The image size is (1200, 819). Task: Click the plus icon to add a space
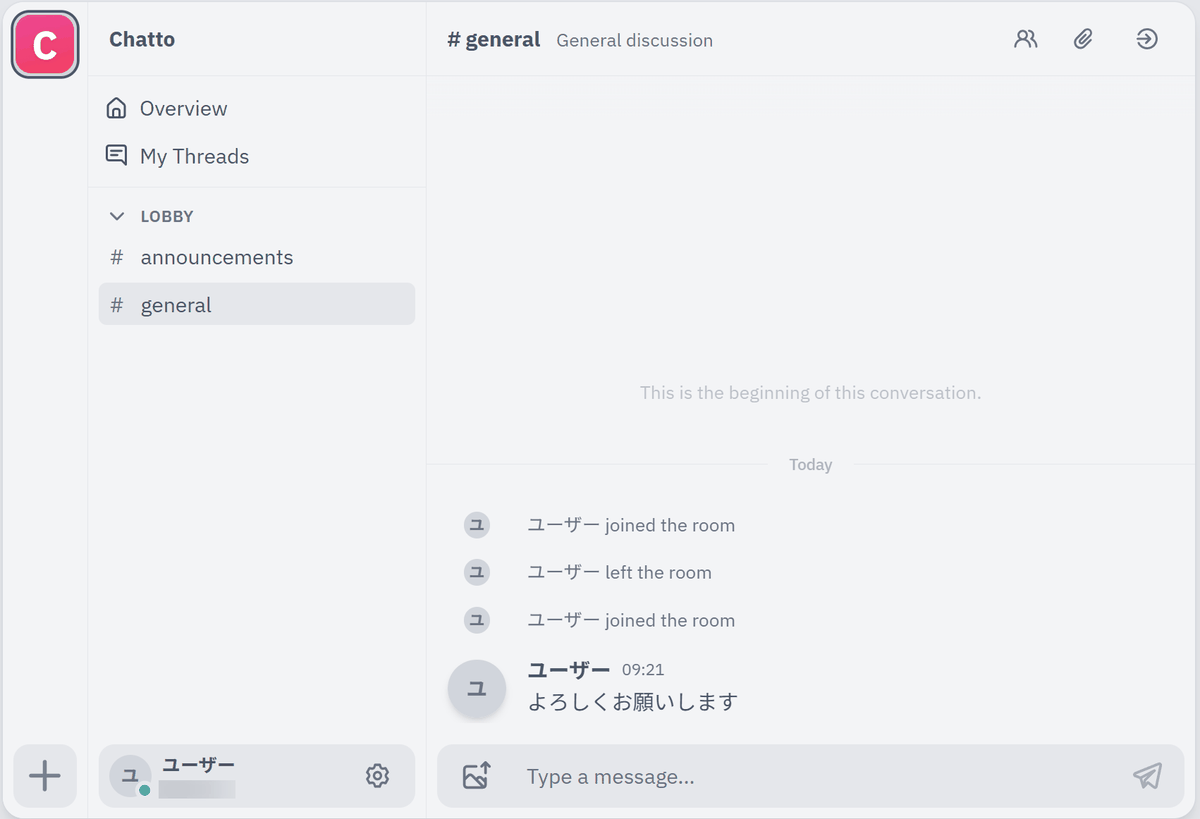pyautogui.click(x=45, y=776)
